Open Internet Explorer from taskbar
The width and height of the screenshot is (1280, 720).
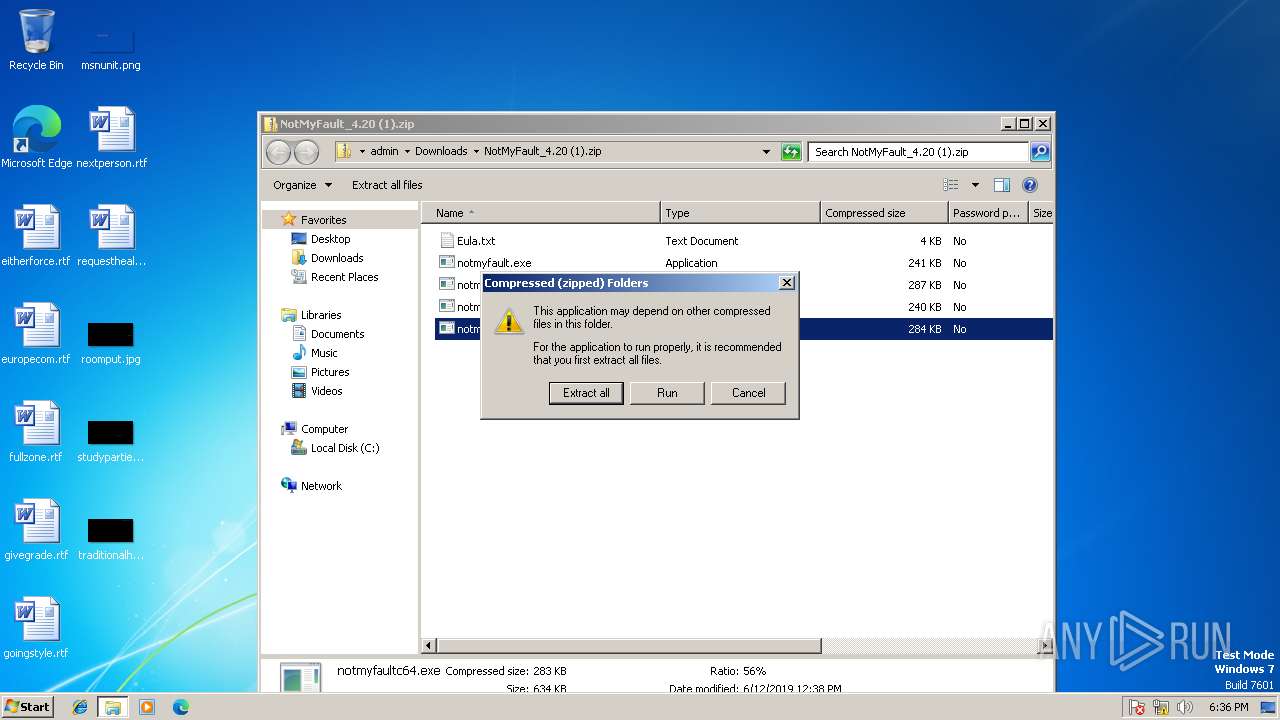pos(80,707)
